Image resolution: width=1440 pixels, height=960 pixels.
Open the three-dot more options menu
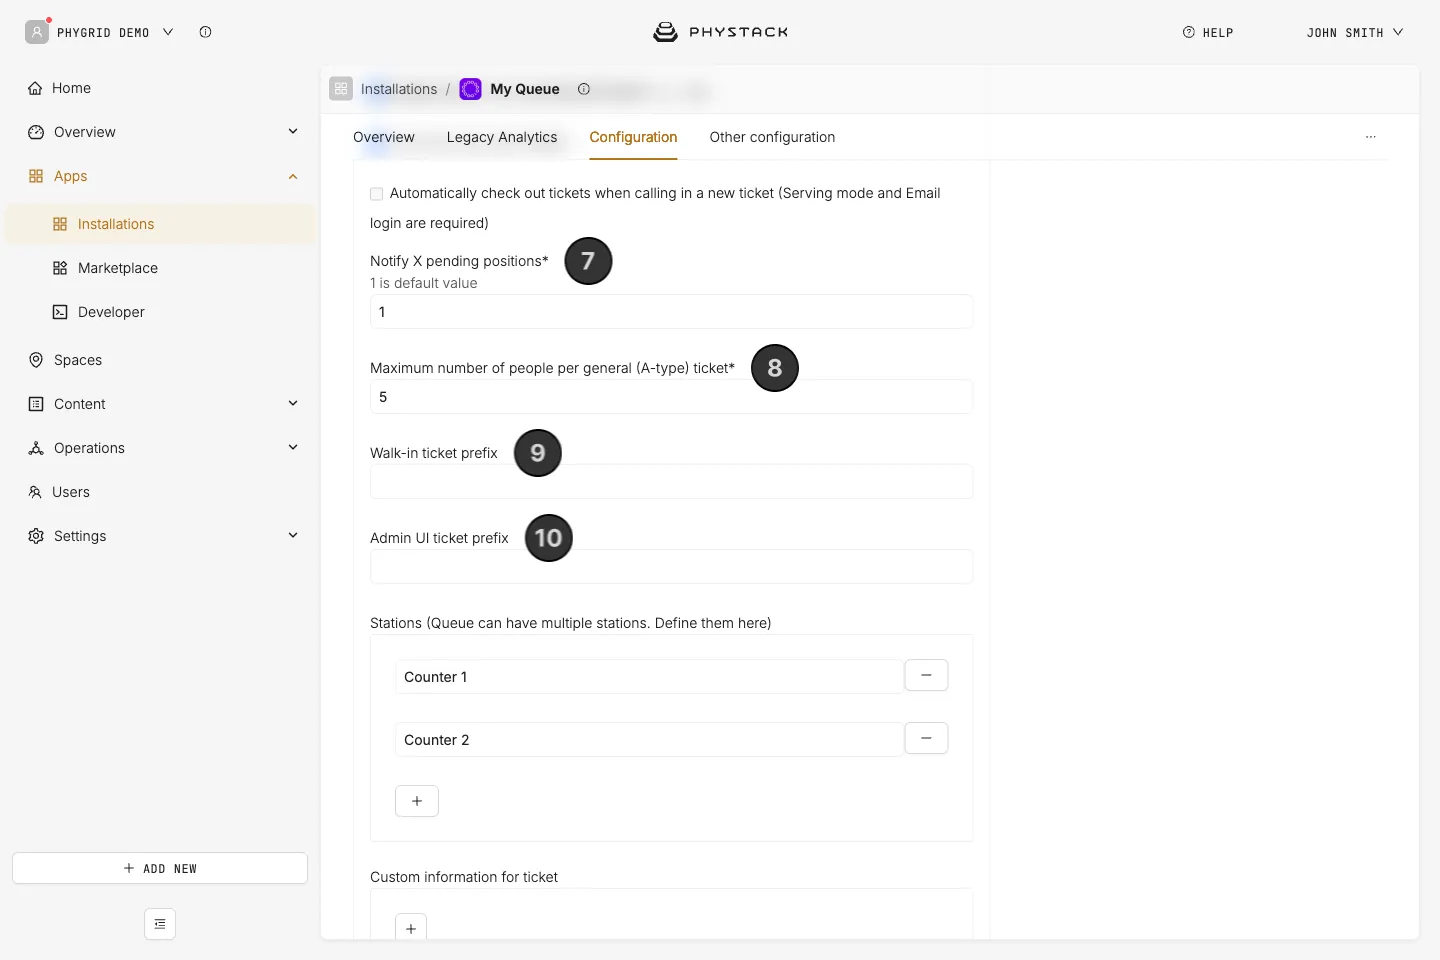pyautogui.click(x=1371, y=137)
